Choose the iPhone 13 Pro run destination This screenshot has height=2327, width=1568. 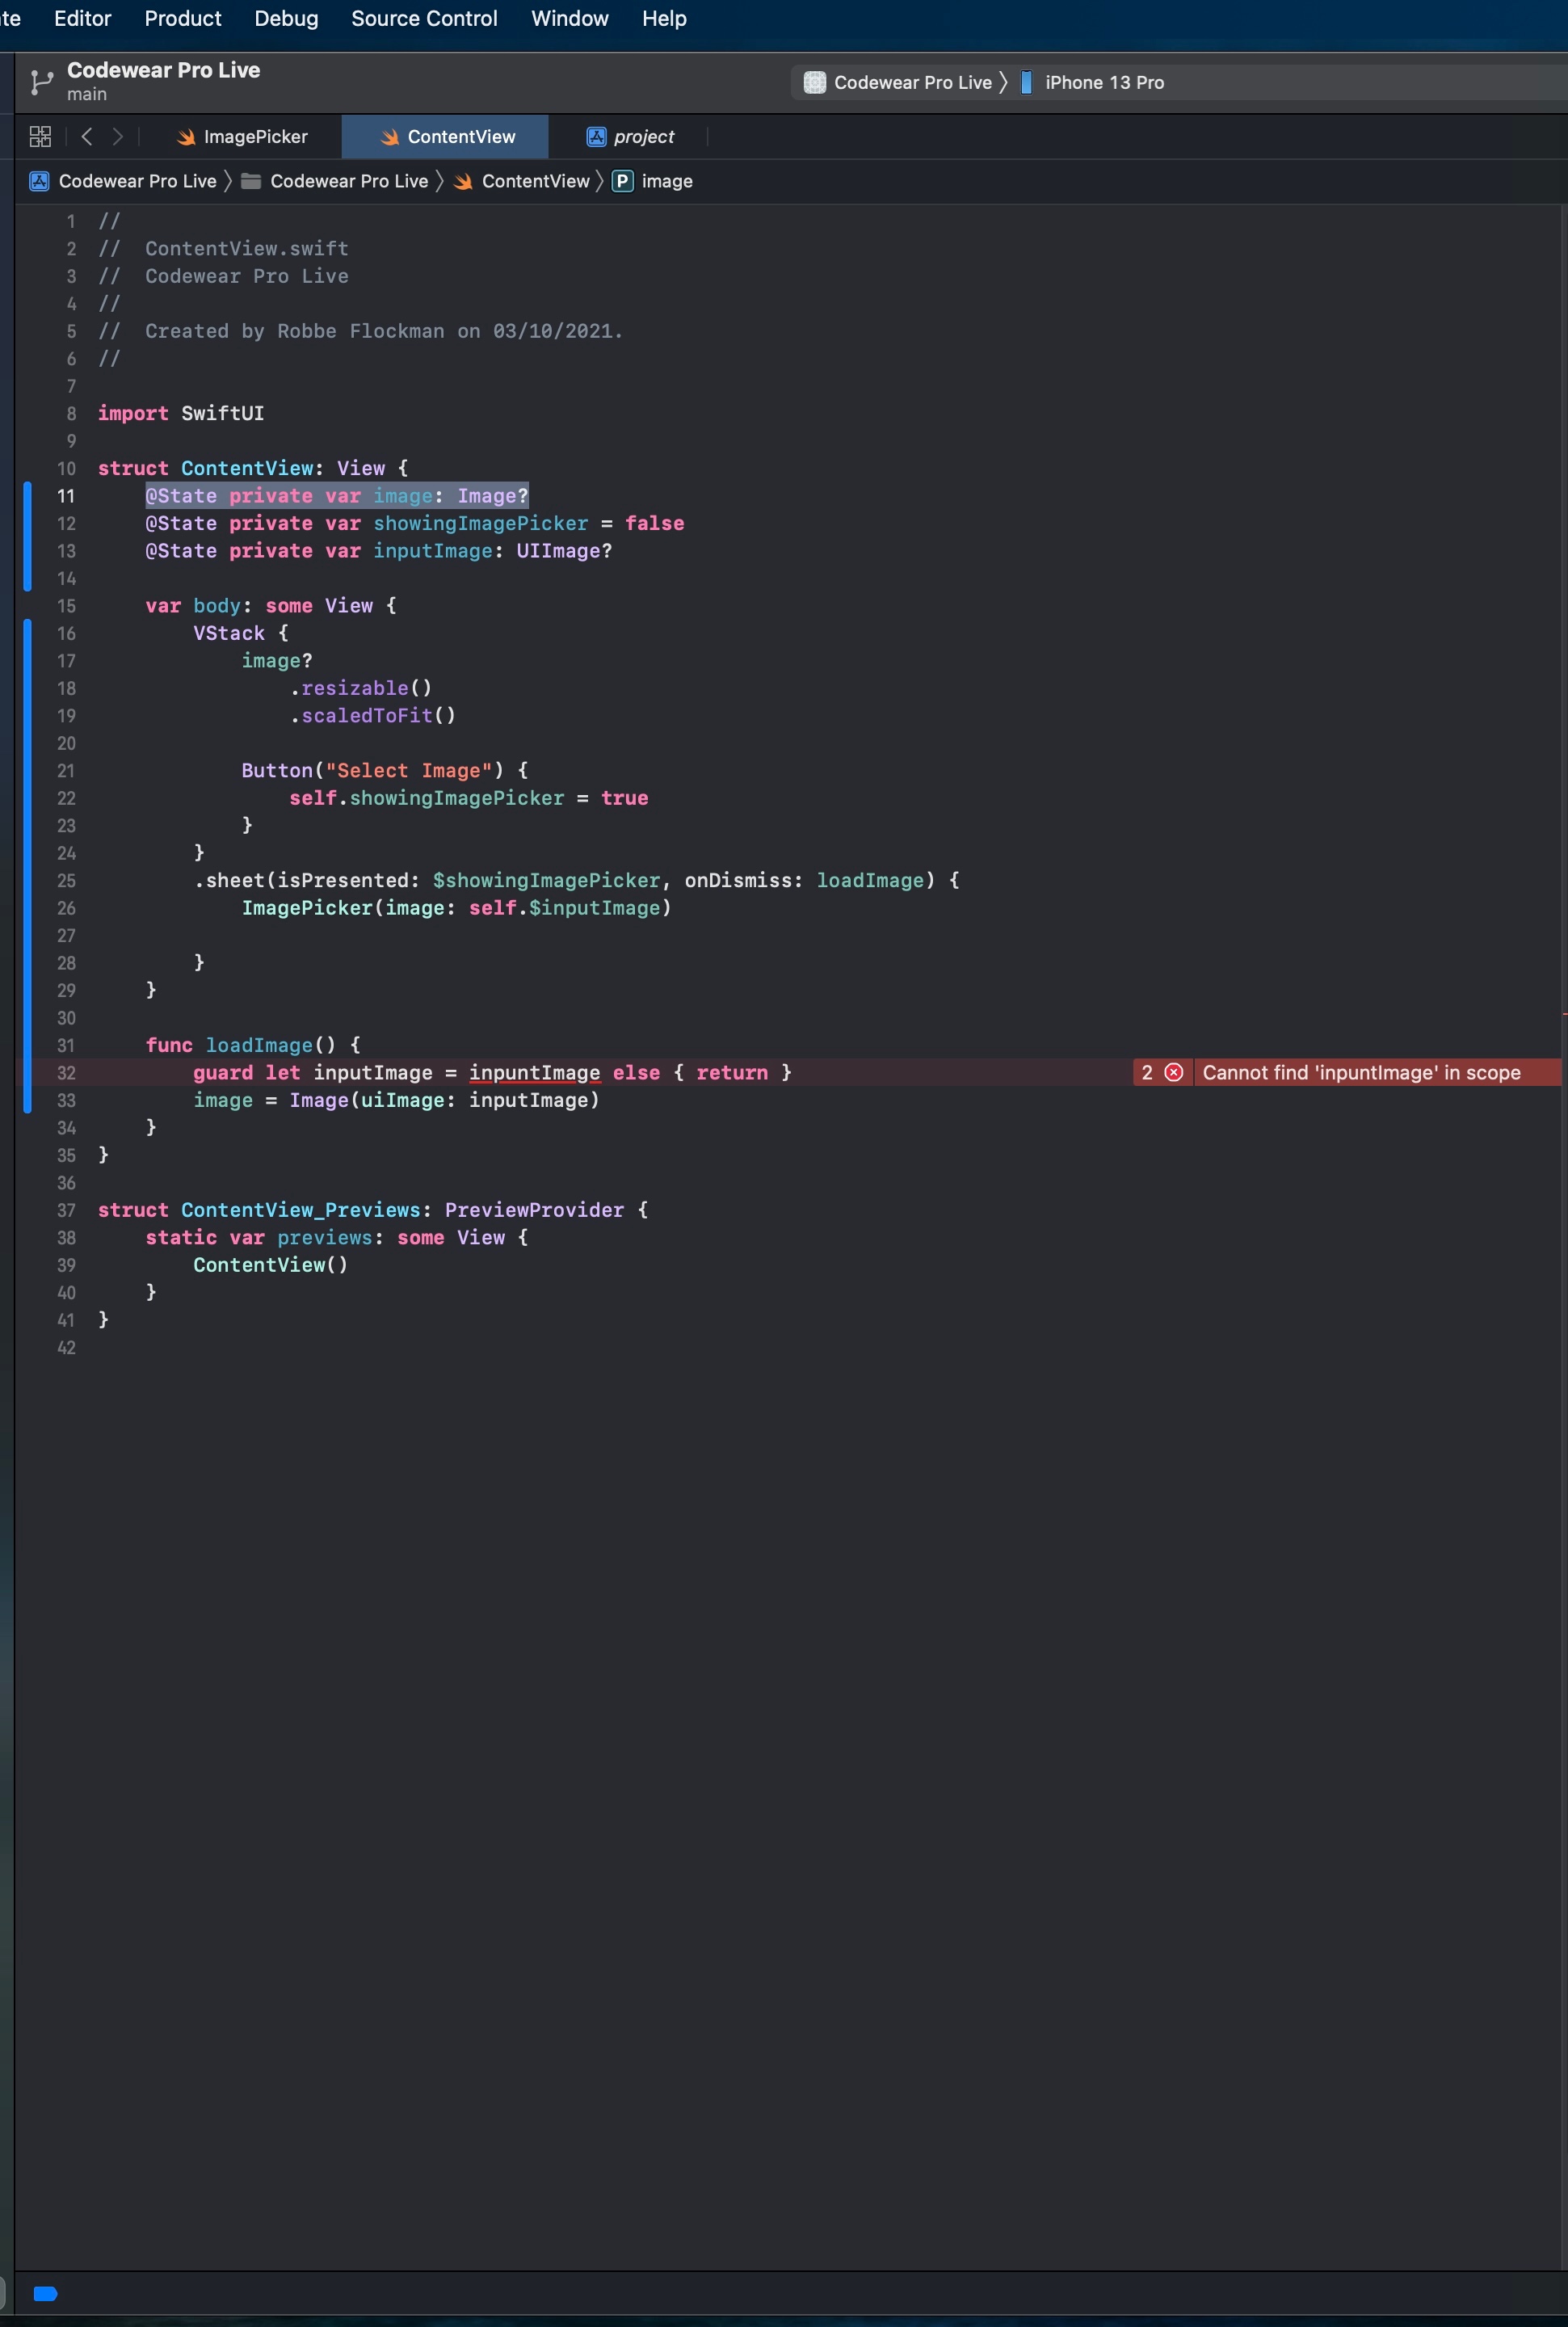1104,82
